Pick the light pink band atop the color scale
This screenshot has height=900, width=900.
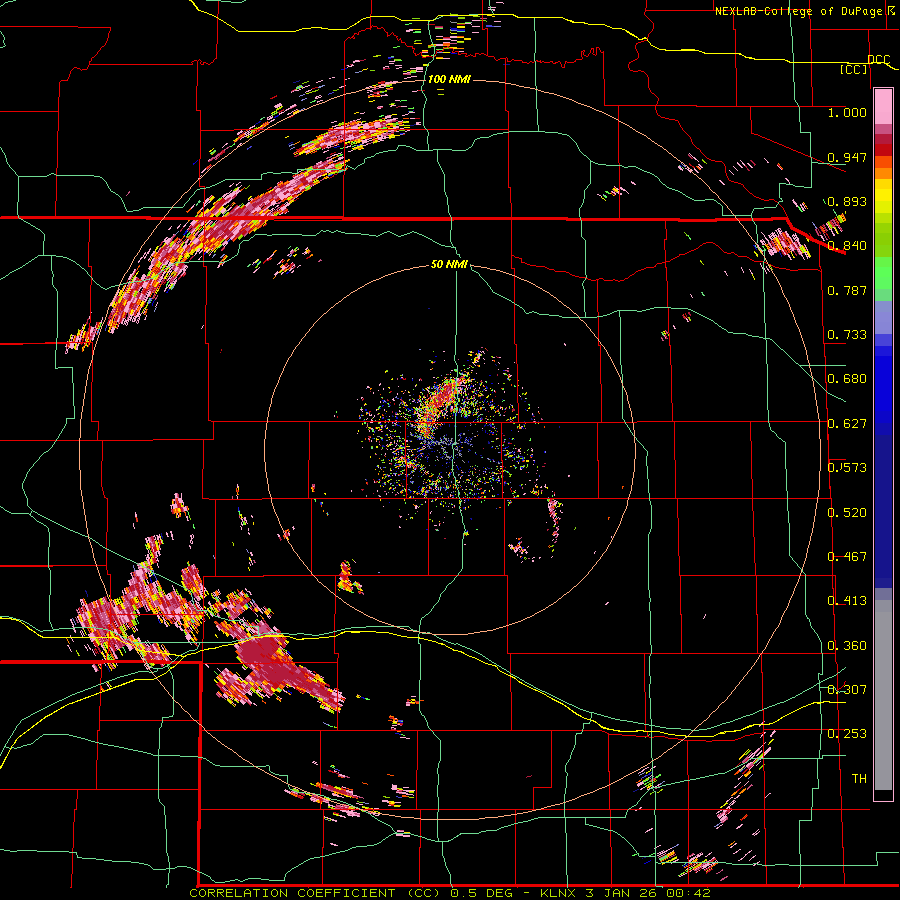[883, 106]
